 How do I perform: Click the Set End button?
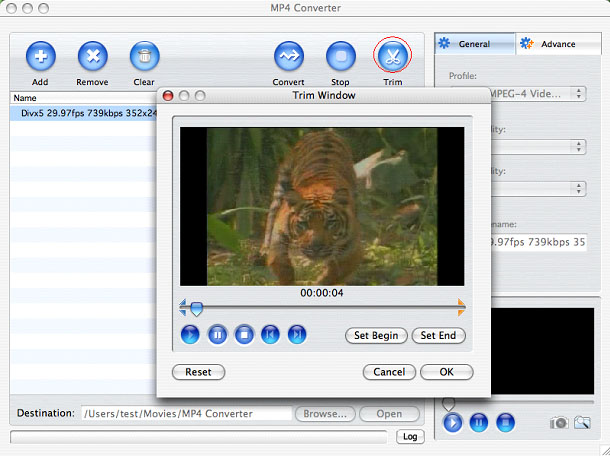[438, 336]
